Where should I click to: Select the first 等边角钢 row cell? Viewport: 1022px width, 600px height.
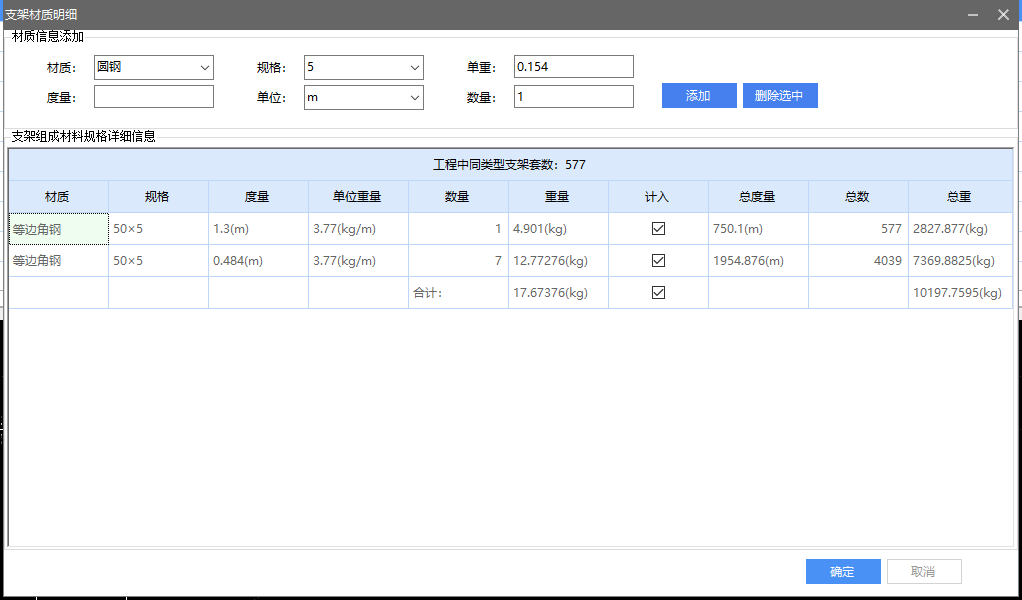(58, 229)
